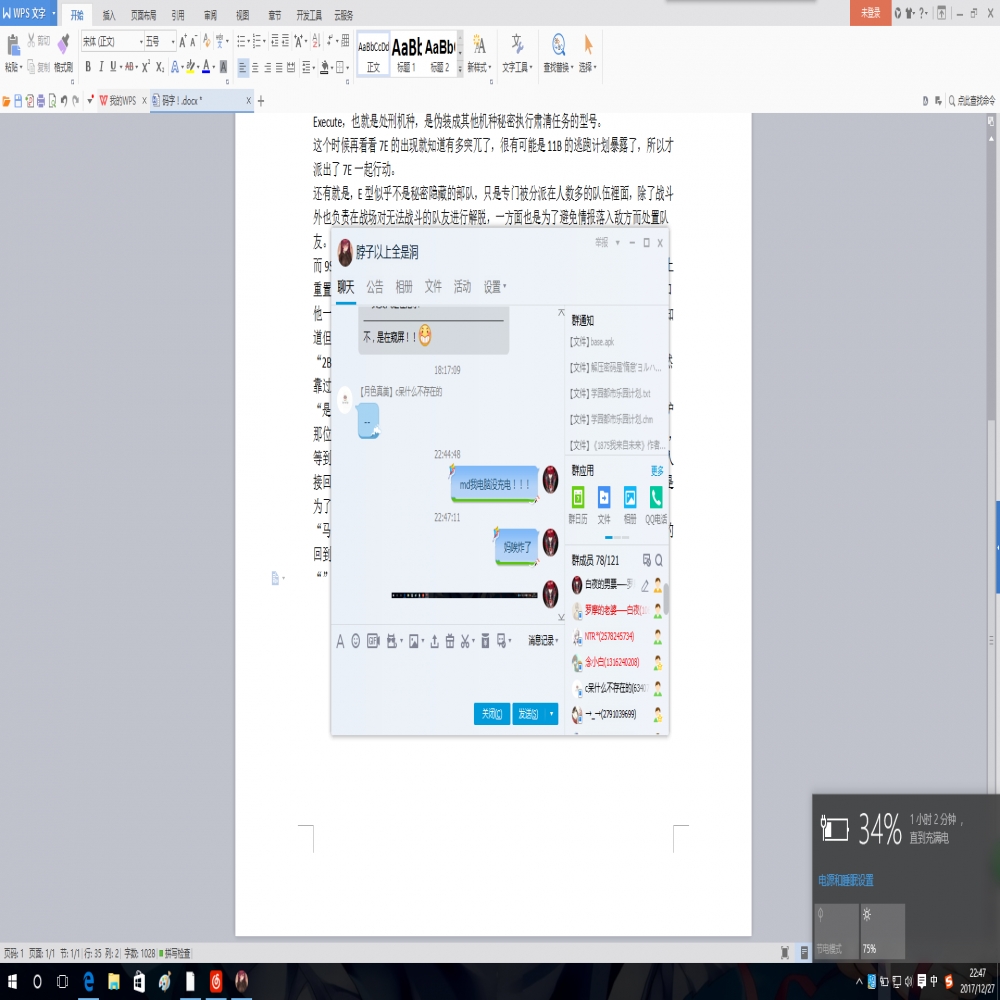
Task: Open the QQ电话 group app
Action: [656, 503]
